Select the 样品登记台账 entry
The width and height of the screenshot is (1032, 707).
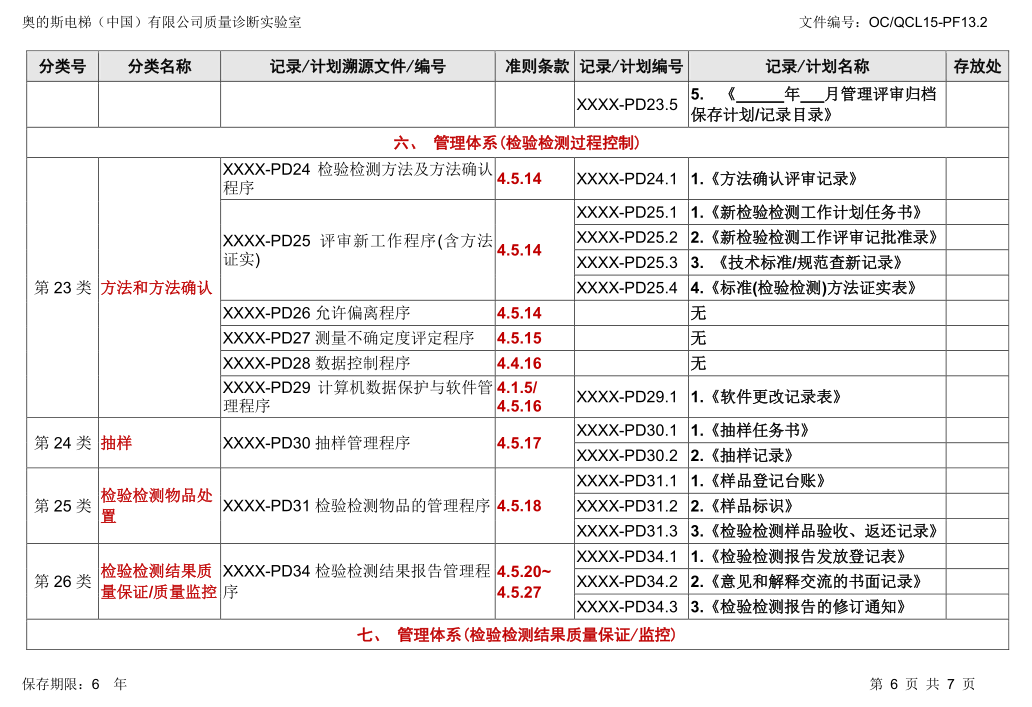(758, 481)
